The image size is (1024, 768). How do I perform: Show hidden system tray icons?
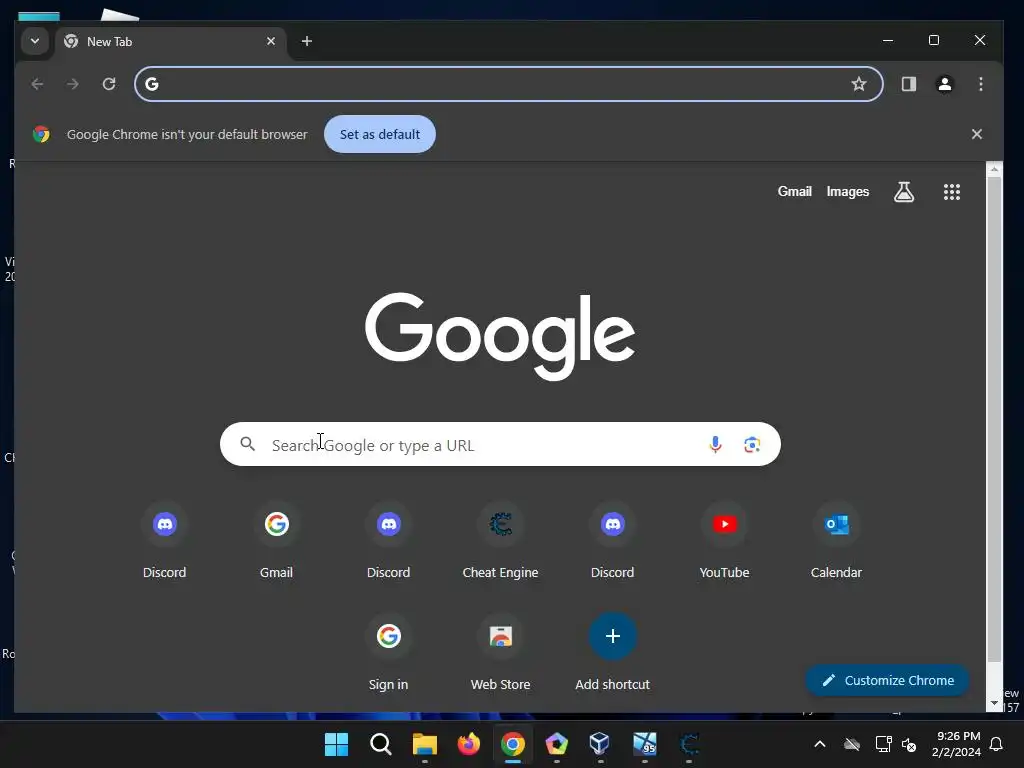[820, 744]
